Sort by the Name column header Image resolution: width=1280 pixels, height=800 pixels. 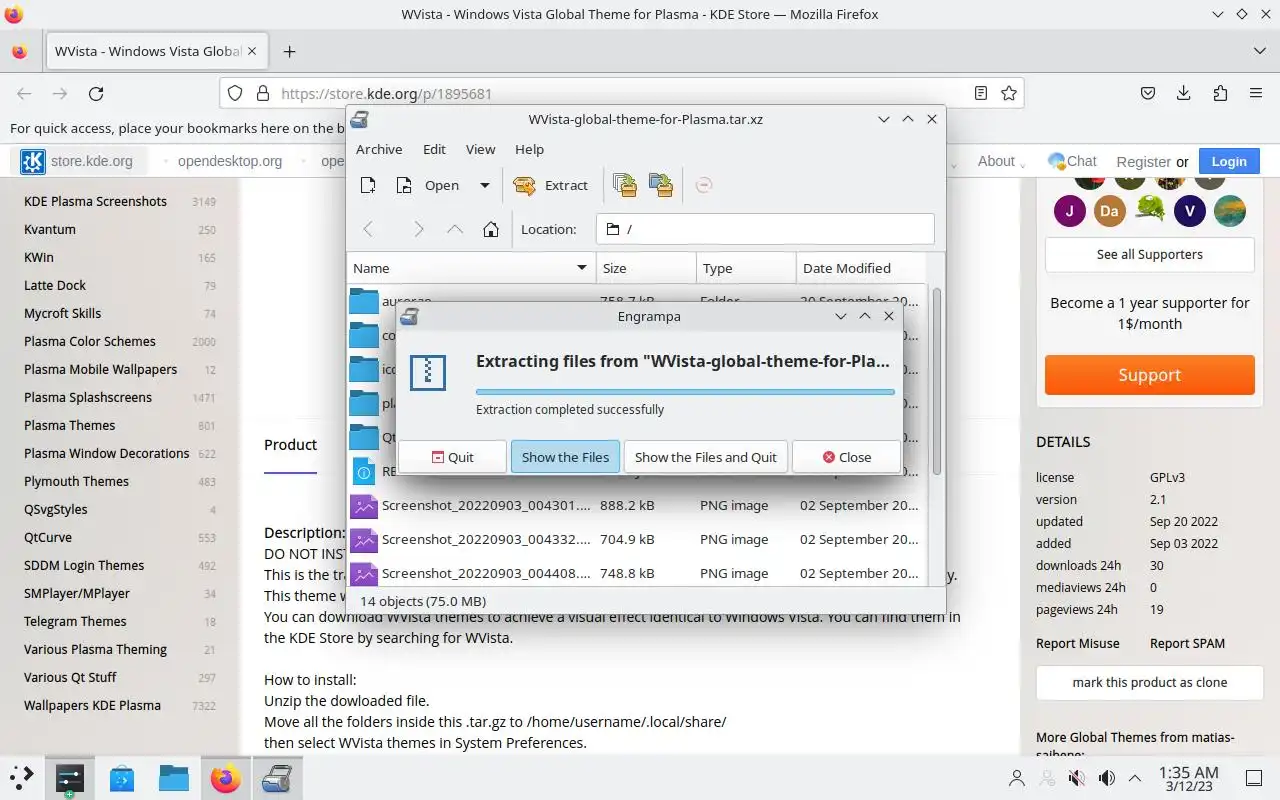[x=471, y=268]
